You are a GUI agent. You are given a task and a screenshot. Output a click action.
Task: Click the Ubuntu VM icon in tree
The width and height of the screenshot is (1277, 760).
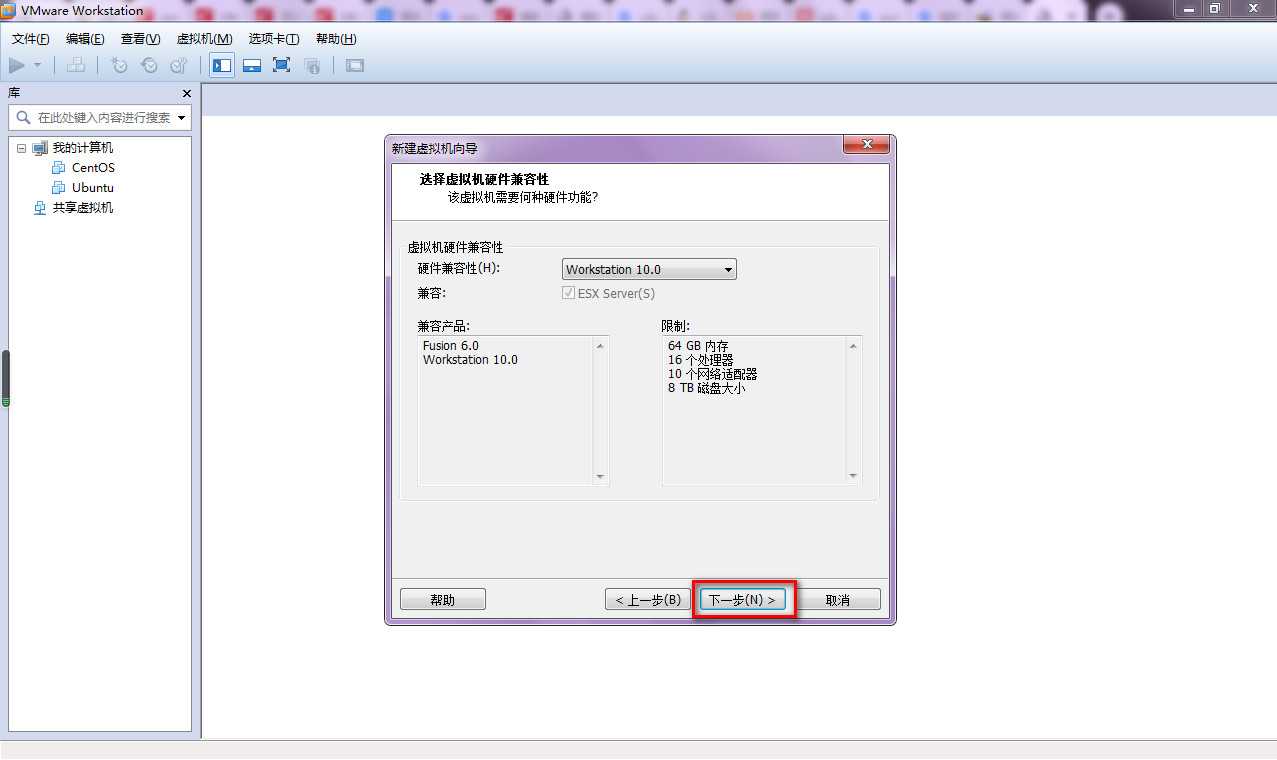click(x=59, y=188)
